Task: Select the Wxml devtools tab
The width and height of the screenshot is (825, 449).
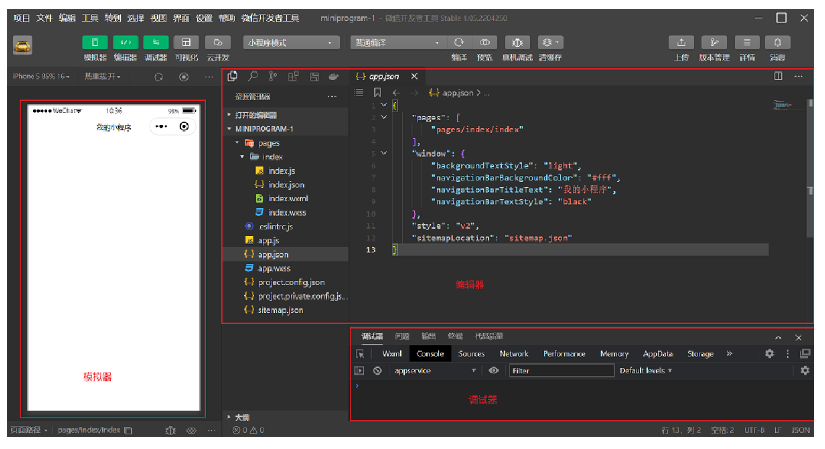Action: [x=392, y=354]
